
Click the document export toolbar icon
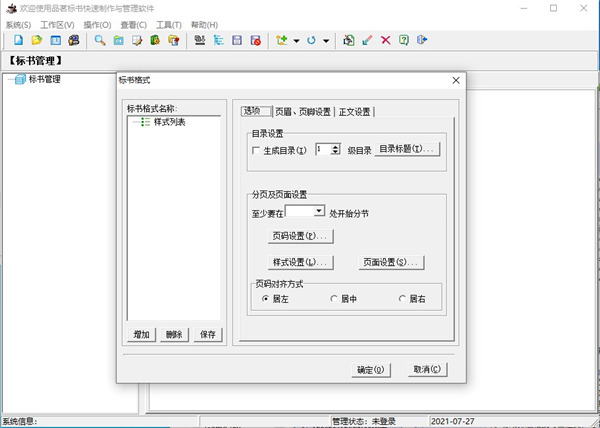coord(349,40)
